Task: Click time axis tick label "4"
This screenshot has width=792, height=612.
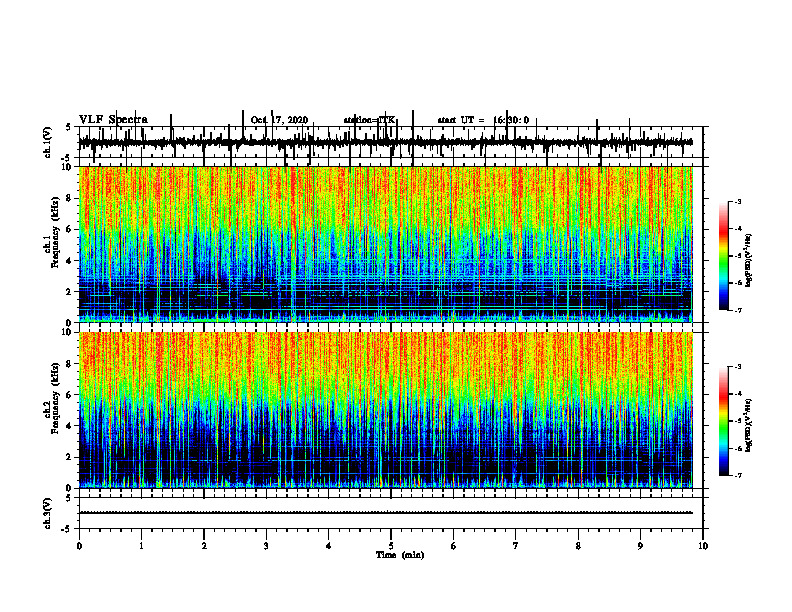Action: coord(329,546)
